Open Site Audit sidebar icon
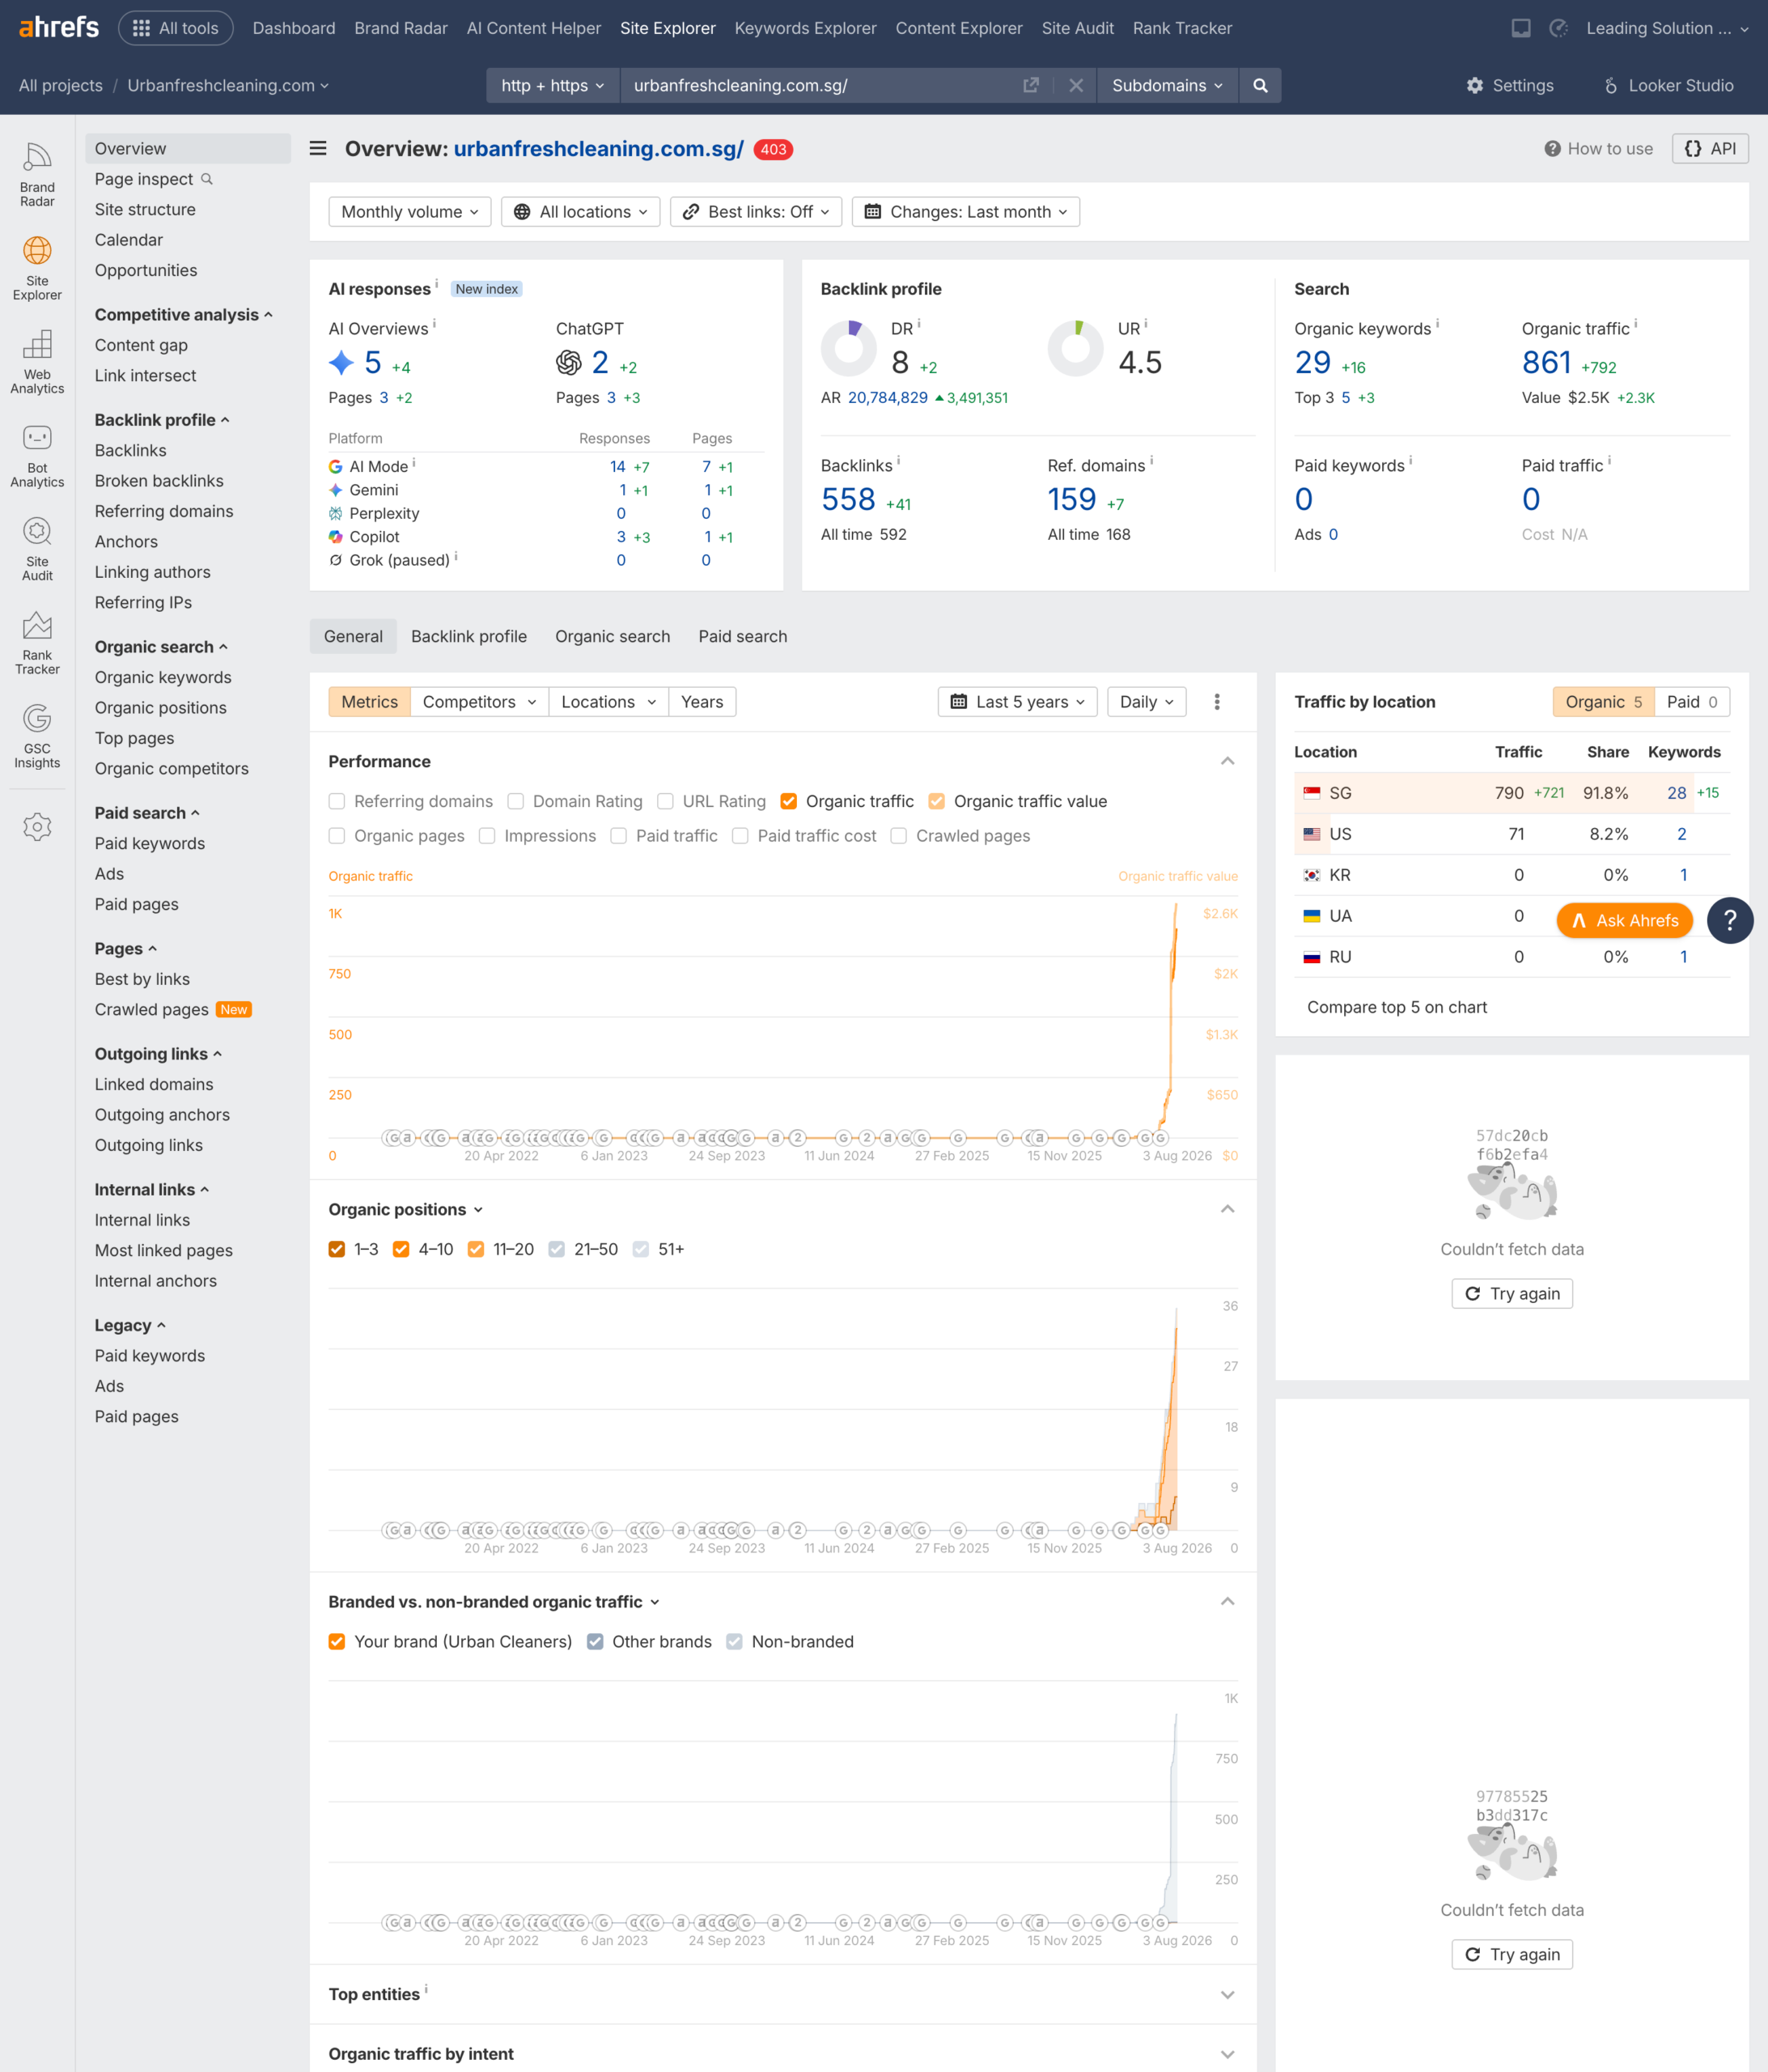Screen dimensions: 1768x2072 (x=37, y=549)
